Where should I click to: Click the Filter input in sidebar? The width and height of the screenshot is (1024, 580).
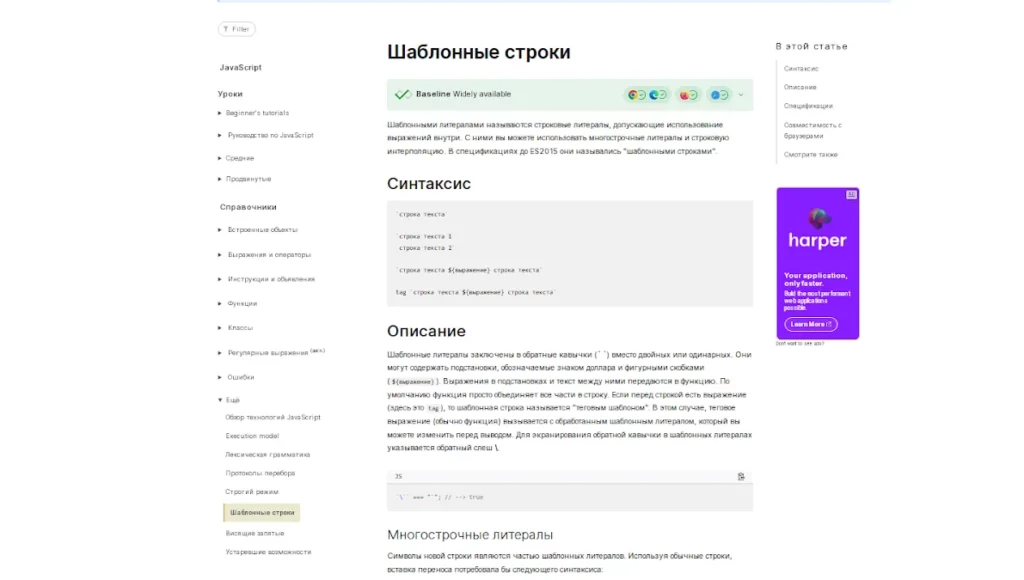pyautogui.click(x=236, y=29)
